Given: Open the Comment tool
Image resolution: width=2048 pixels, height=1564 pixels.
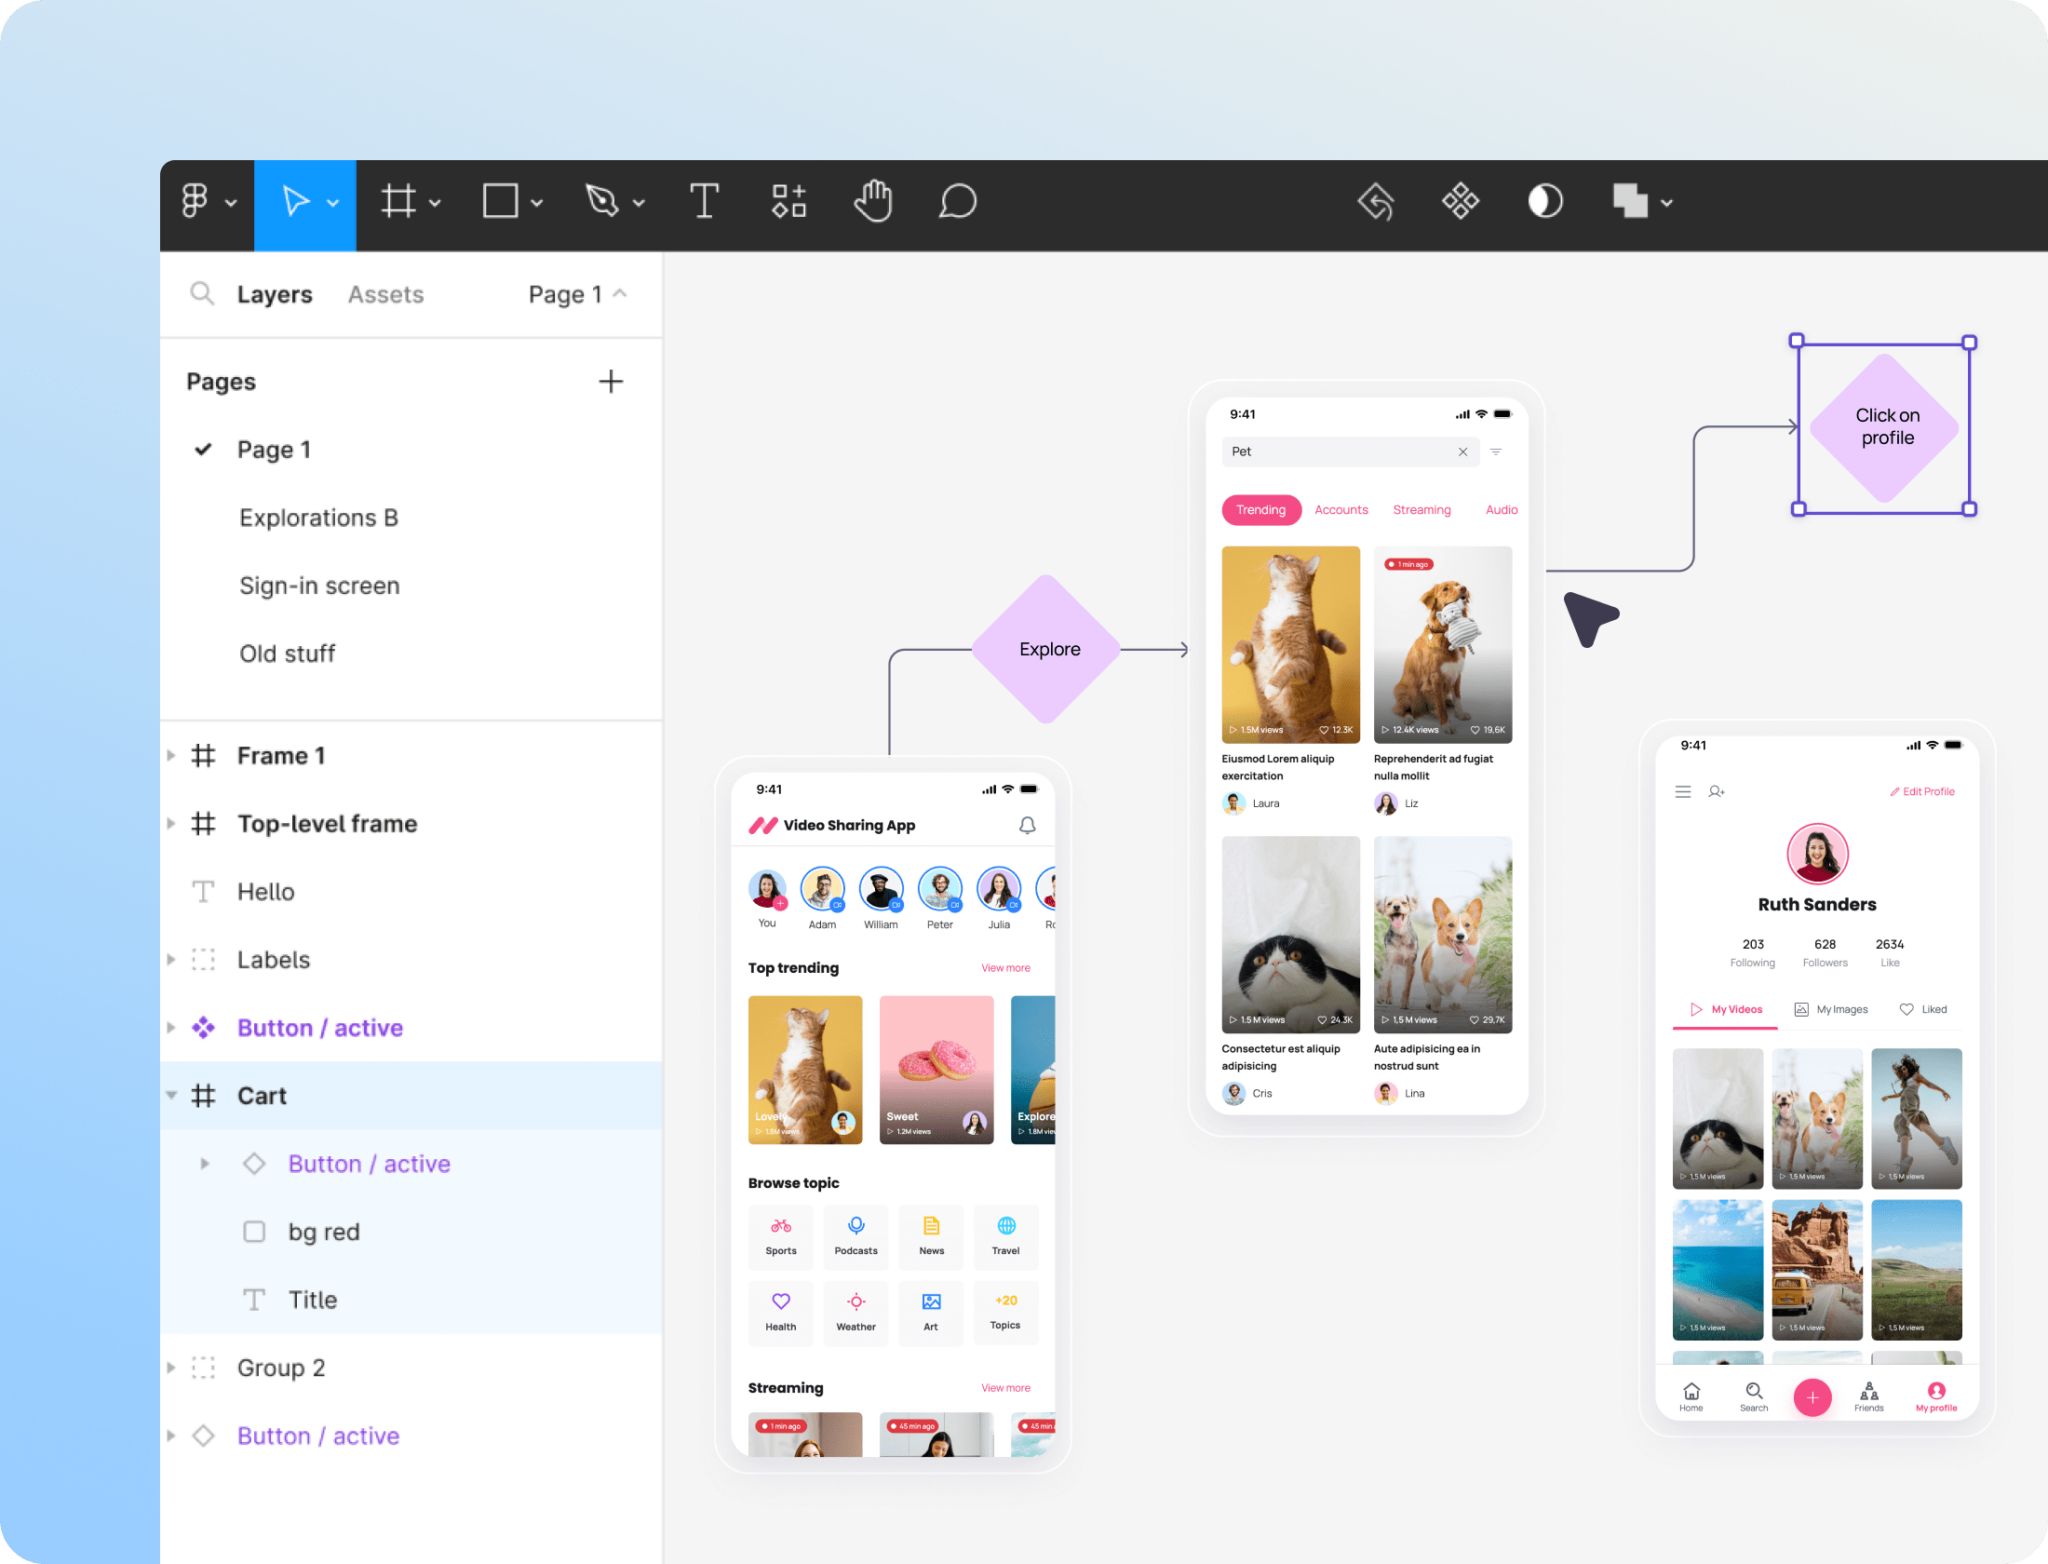Looking at the screenshot, I should 956,202.
